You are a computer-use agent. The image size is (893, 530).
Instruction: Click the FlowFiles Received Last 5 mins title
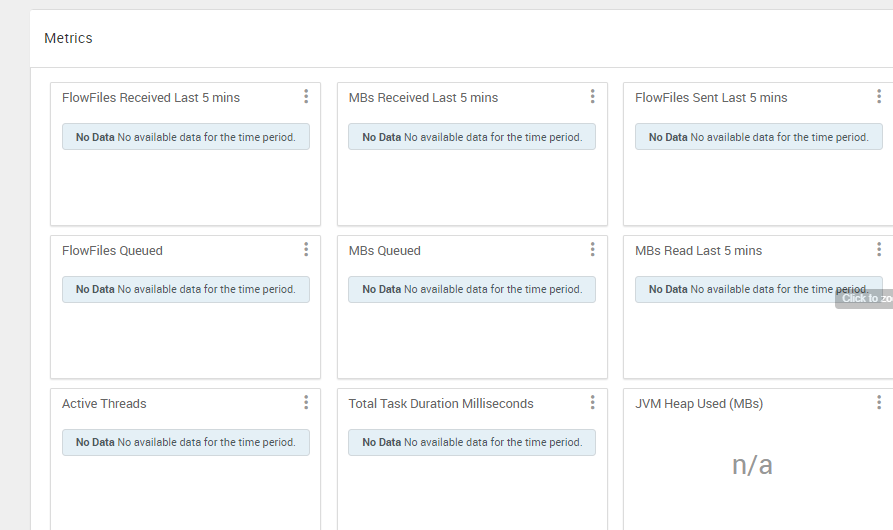pyautogui.click(x=151, y=98)
